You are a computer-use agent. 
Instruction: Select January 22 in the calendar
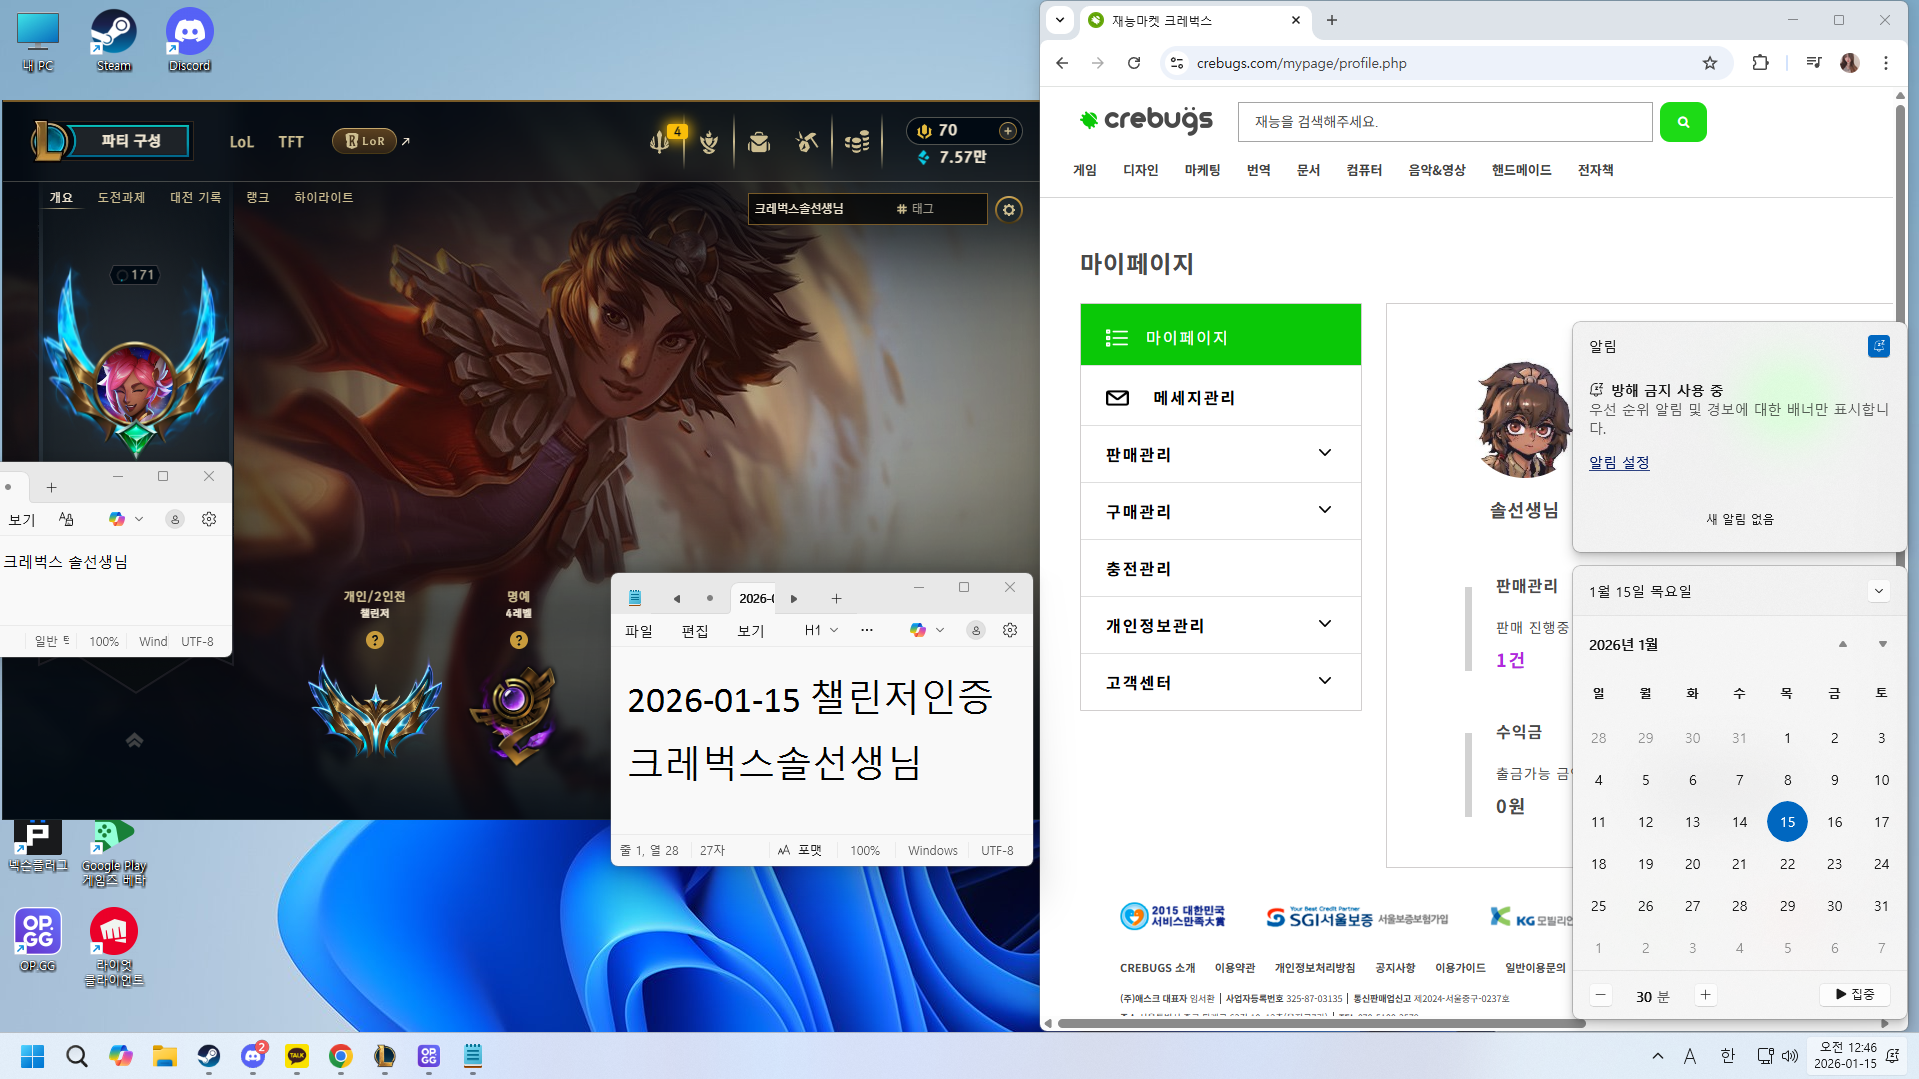1787,864
